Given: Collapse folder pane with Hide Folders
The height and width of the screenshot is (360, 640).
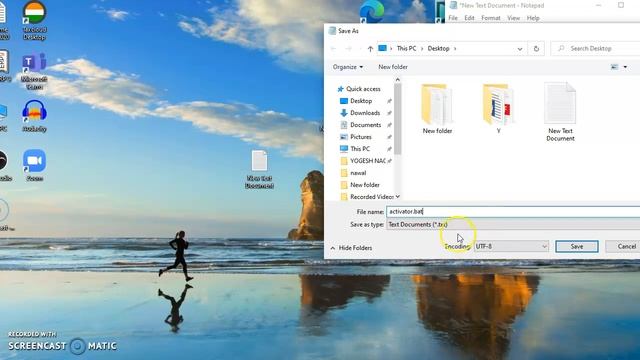Looking at the screenshot, I should [x=351, y=248].
